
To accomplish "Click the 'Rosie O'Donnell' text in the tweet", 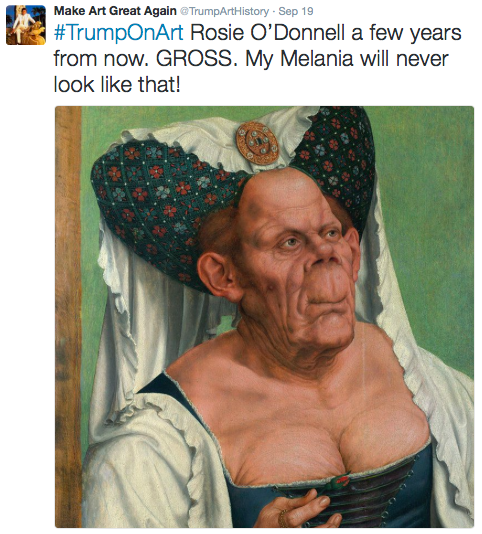I will pyautogui.click(x=267, y=33).
